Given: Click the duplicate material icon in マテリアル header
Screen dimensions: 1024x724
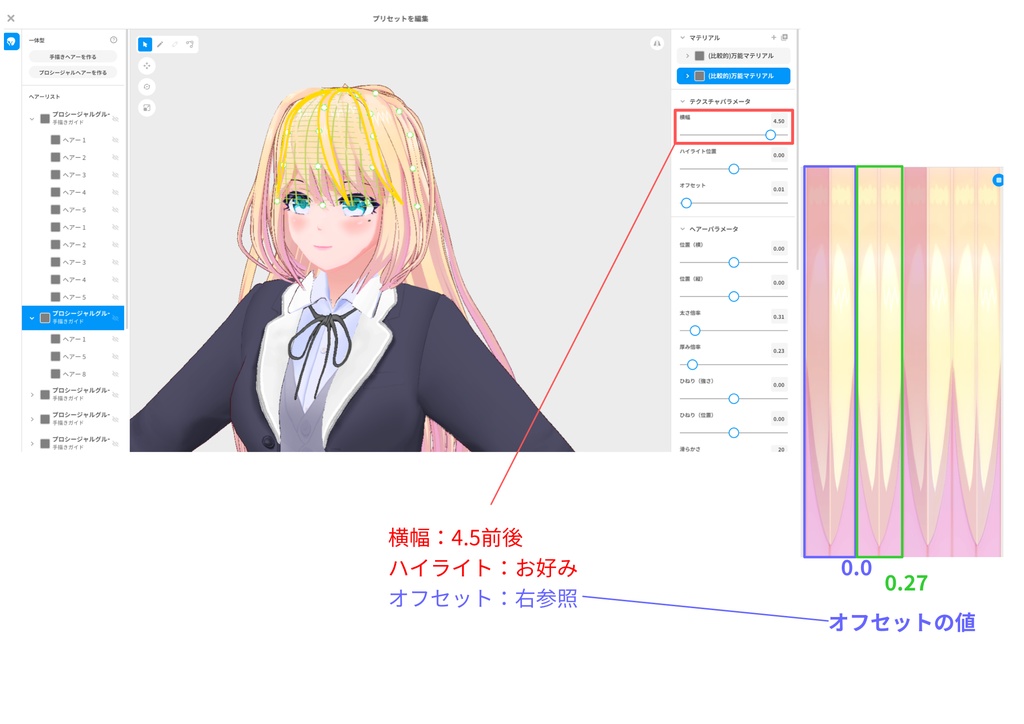Looking at the screenshot, I should 785,37.
